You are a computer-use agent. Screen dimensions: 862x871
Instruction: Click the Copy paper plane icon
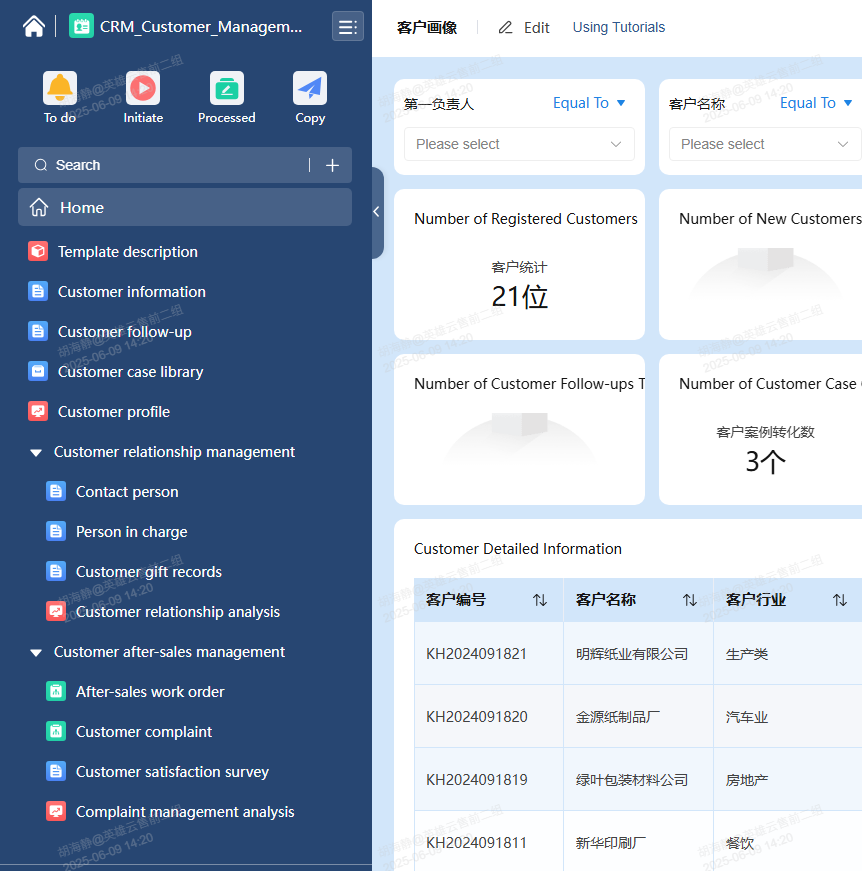pyautogui.click(x=310, y=89)
